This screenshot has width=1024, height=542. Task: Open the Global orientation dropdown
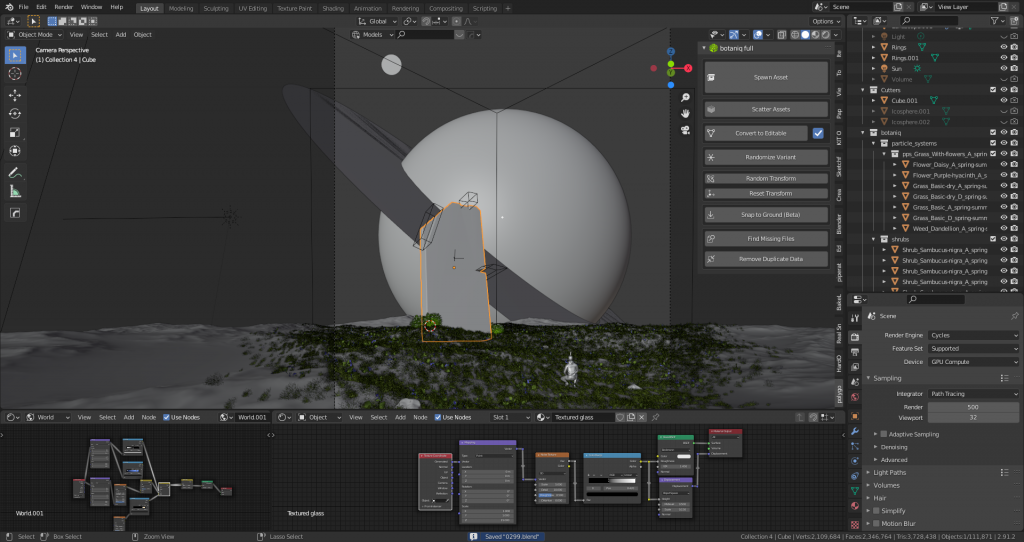click(376, 22)
